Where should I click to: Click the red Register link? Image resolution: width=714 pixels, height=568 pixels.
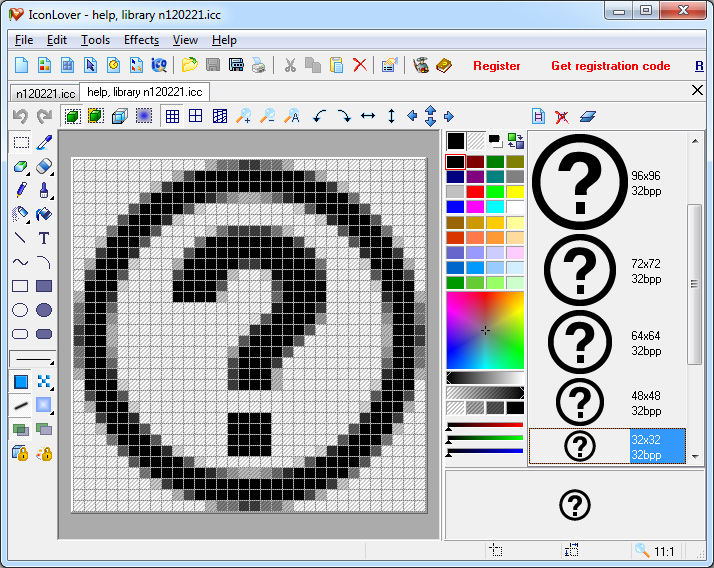[x=497, y=66]
